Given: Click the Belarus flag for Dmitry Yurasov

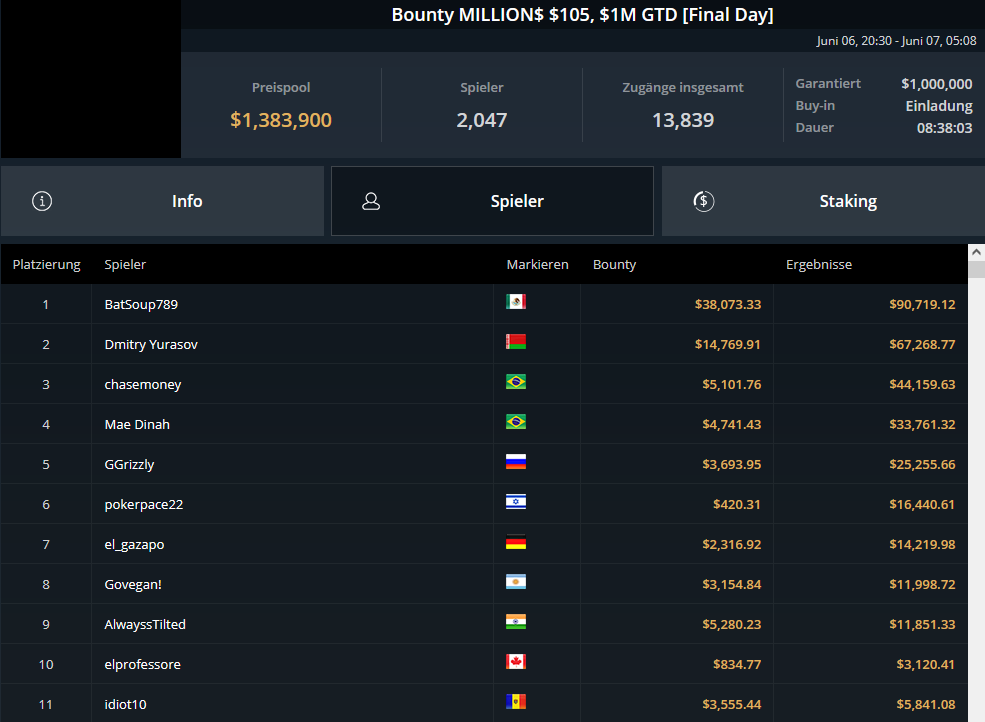Looking at the screenshot, I should tap(516, 342).
